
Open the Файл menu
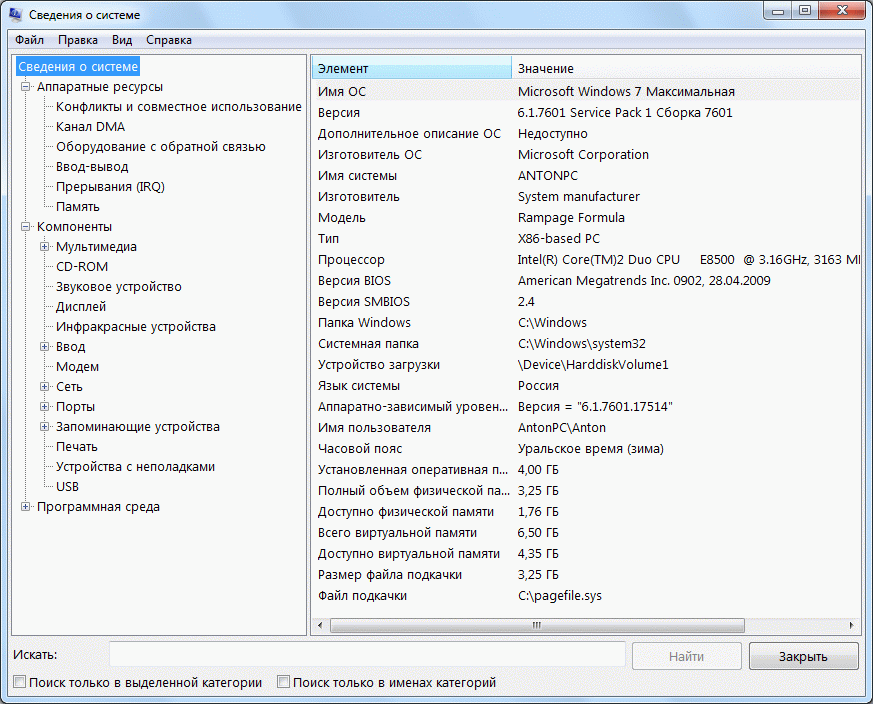(x=29, y=40)
